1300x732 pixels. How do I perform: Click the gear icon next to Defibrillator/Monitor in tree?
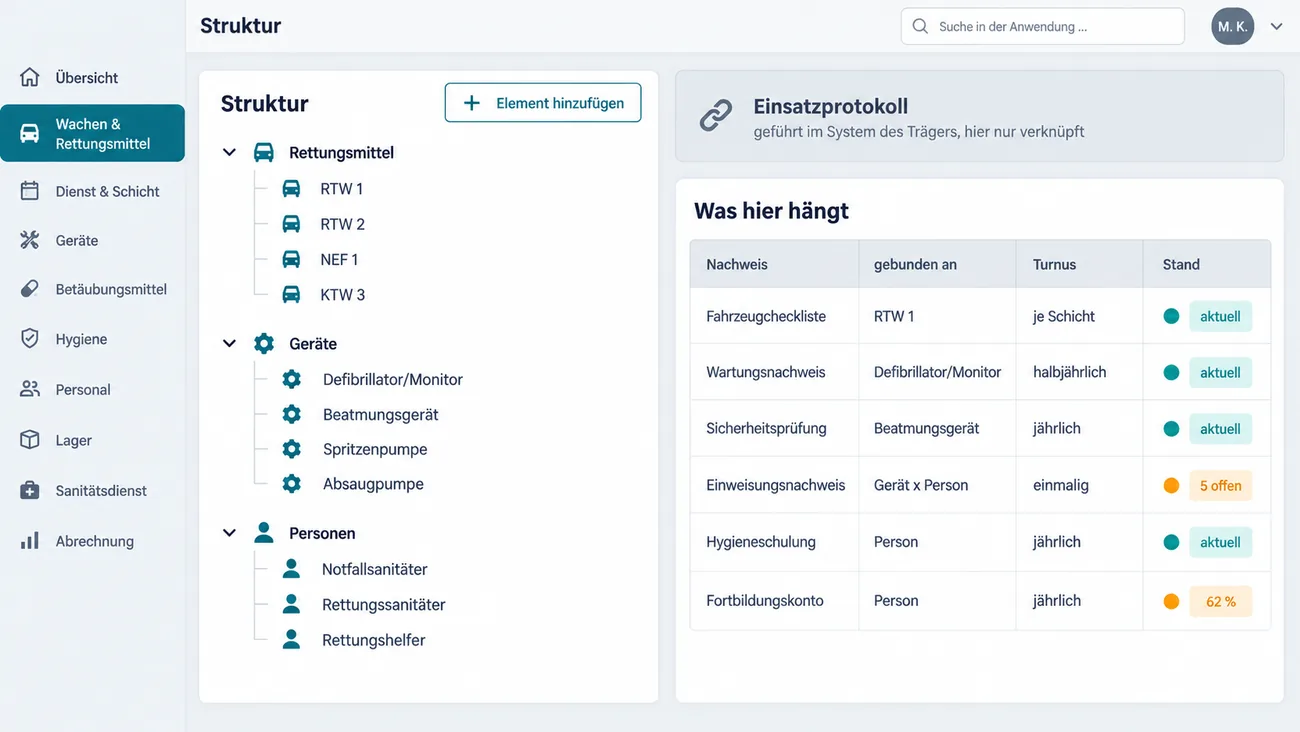tap(291, 379)
